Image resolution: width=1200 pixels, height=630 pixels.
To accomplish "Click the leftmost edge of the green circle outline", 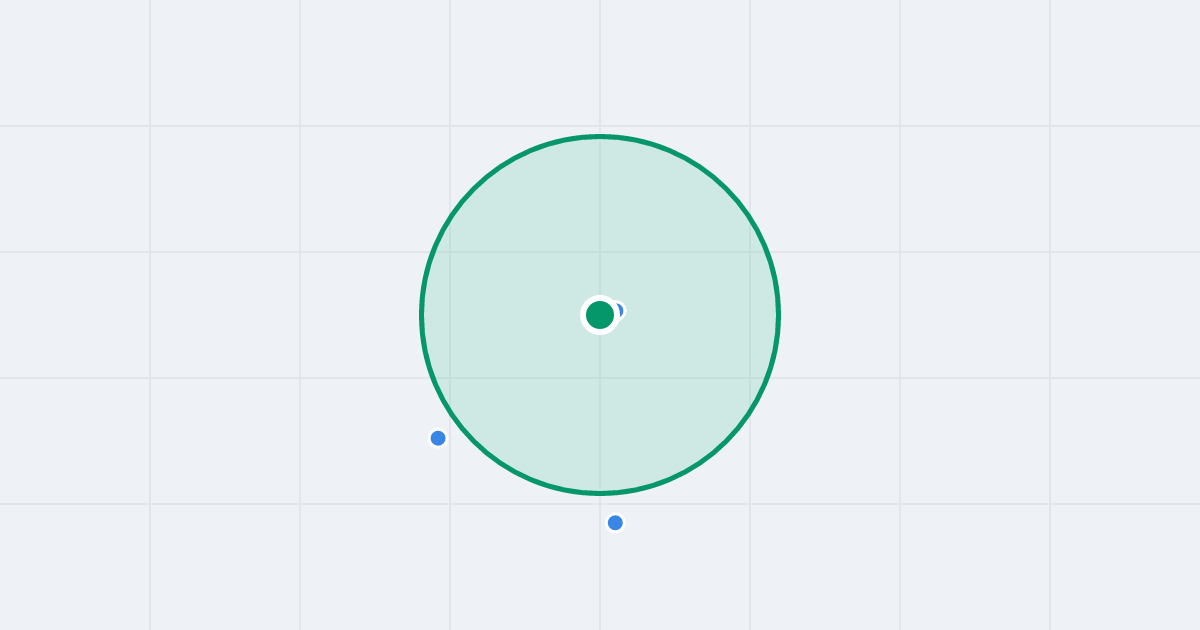I will 421,315.
